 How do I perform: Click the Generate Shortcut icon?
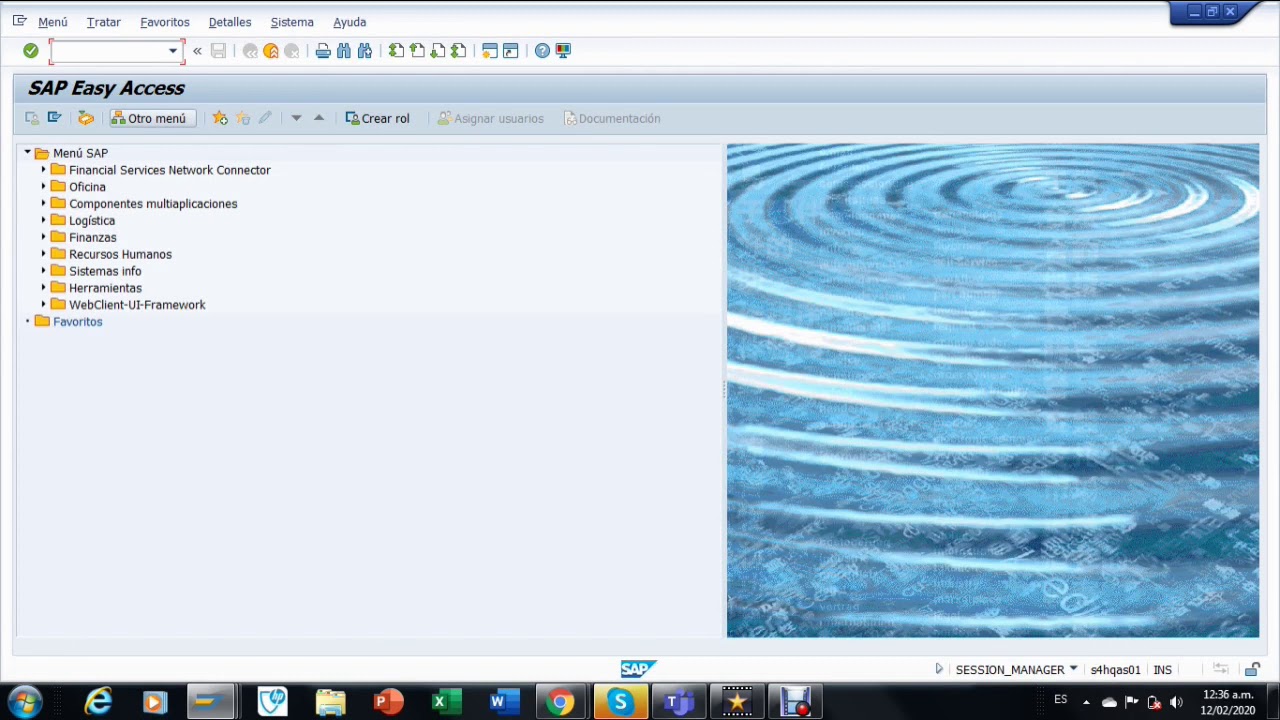coord(510,51)
